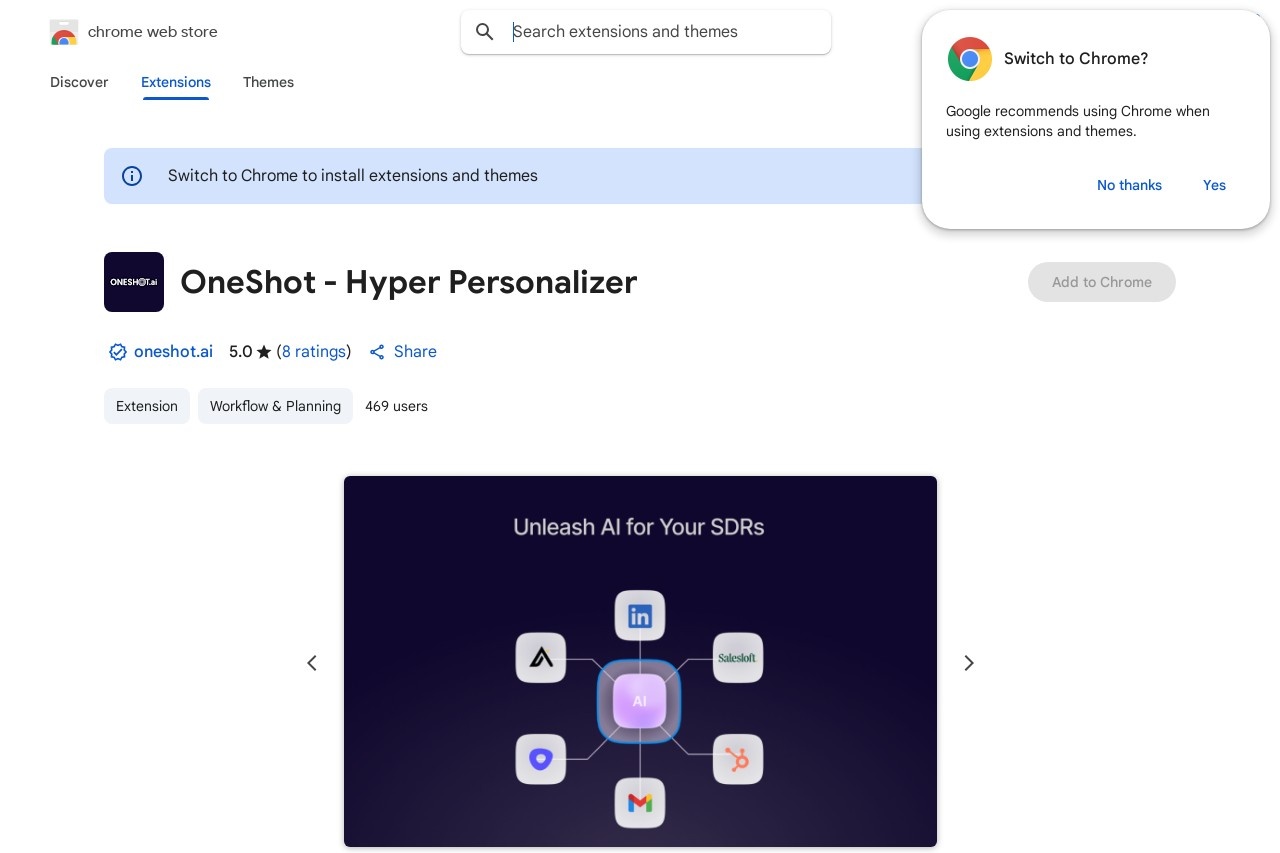Click the search magnifier icon
Screen dimensions: 1280x853
[485, 32]
